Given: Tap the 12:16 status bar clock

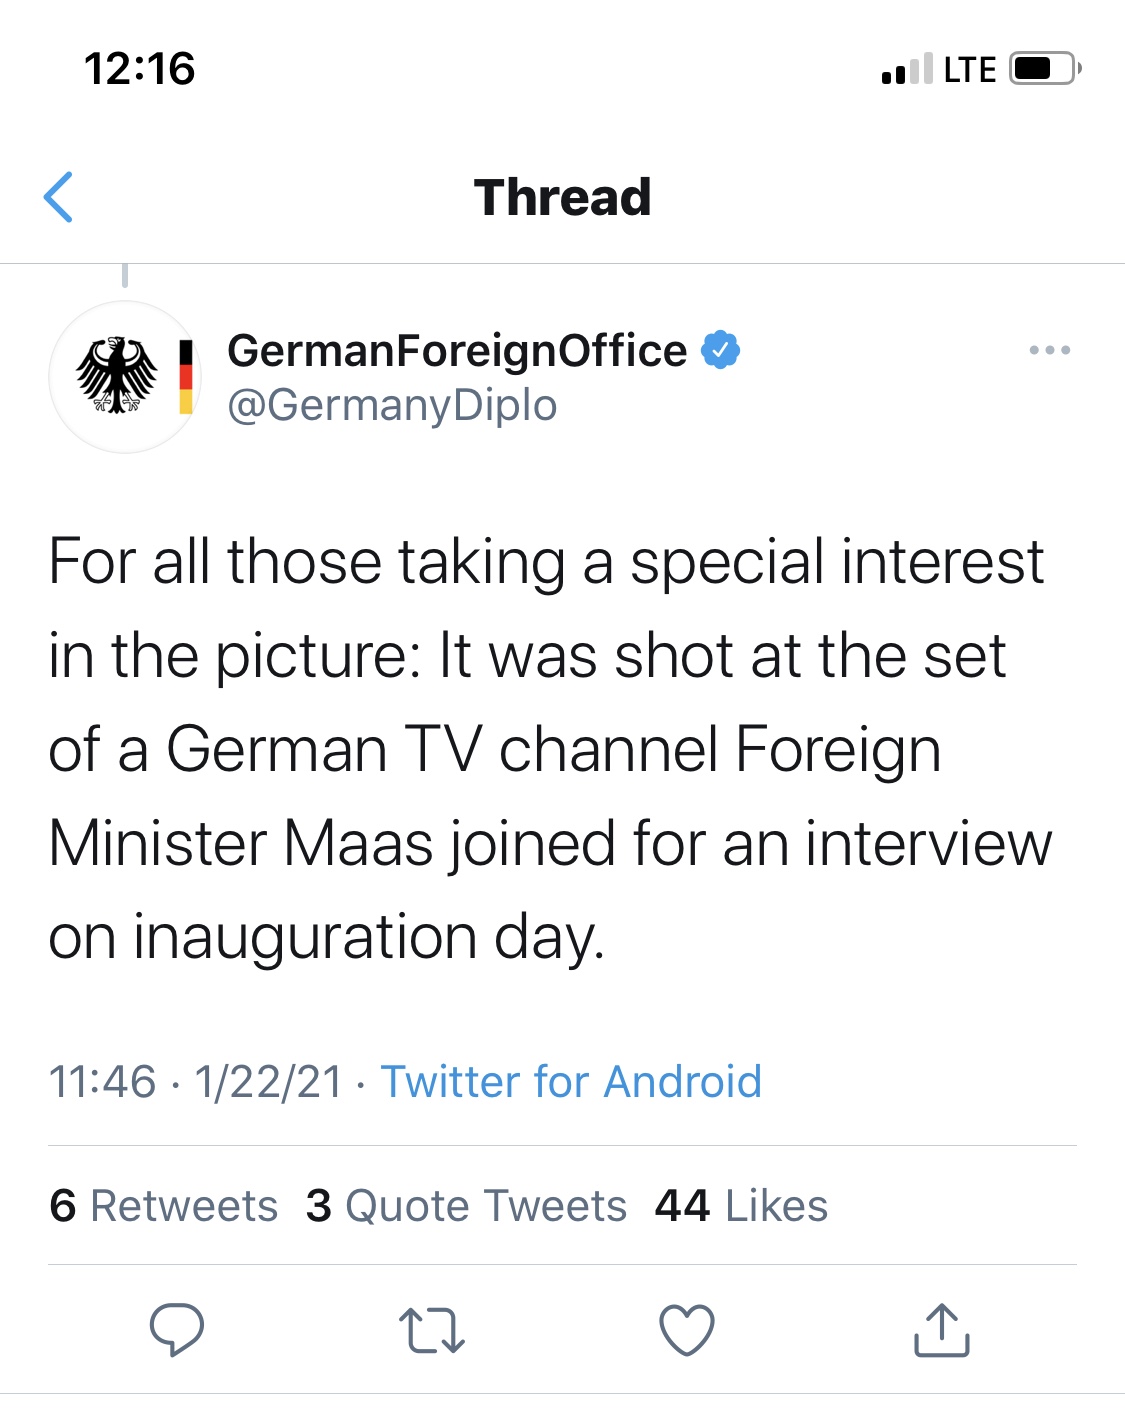Looking at the screenshot, I should click(139, 69).
